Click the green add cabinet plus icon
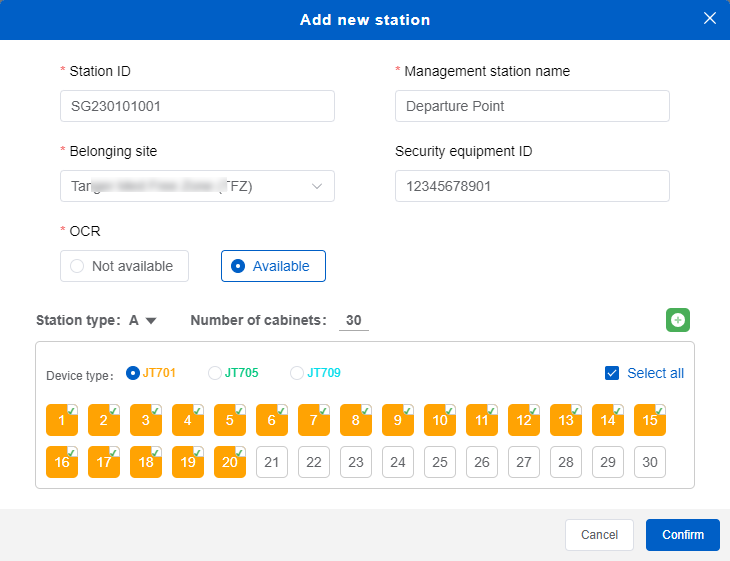This screenshot has width=730, height=561. 677,320
